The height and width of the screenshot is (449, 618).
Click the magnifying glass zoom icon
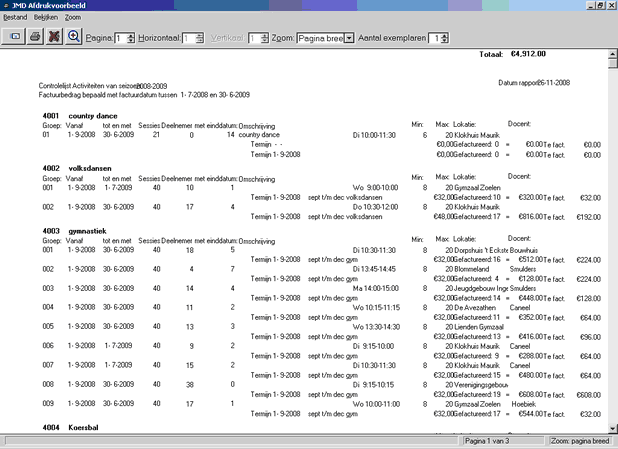[x=74, y=37]
